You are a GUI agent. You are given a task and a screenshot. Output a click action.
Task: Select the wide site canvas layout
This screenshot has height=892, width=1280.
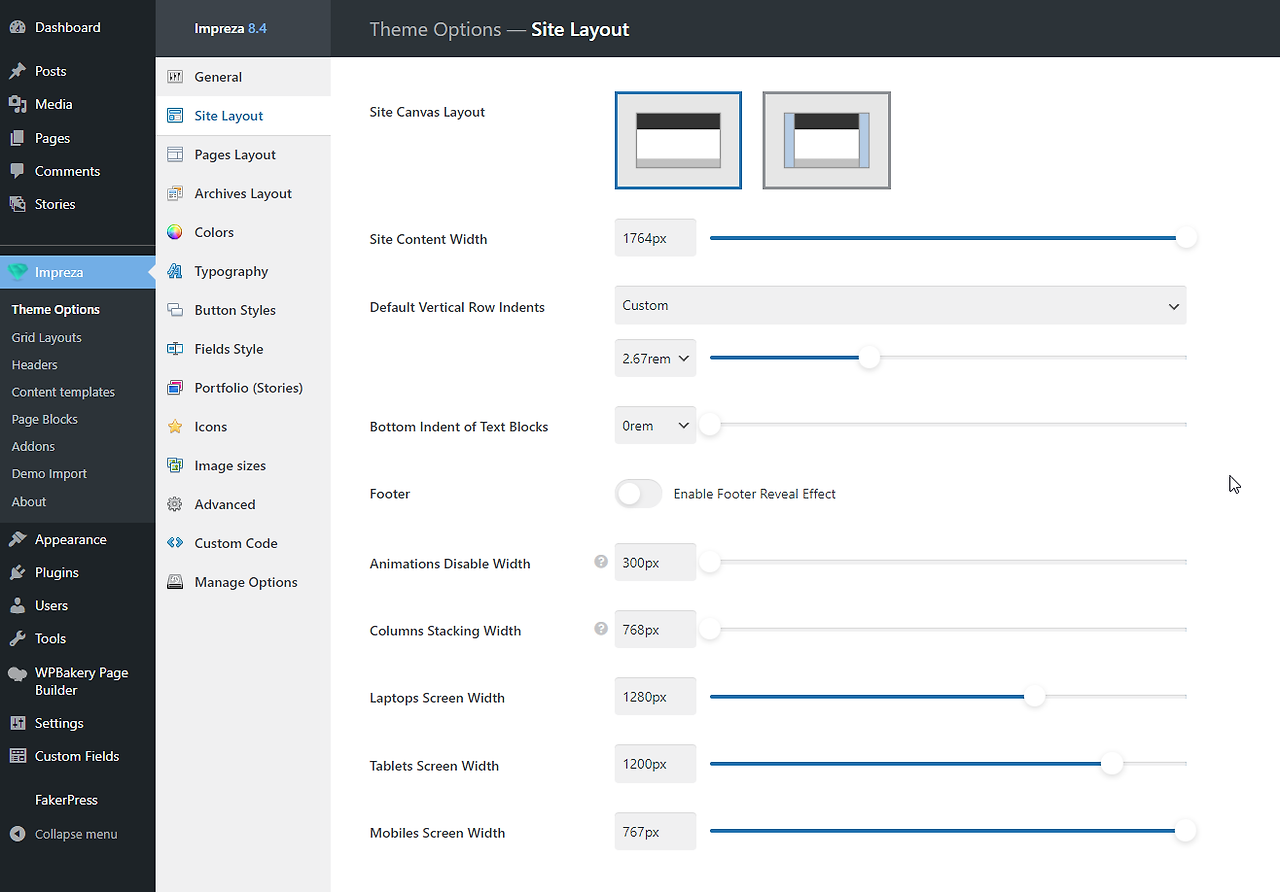click(678, 140)
